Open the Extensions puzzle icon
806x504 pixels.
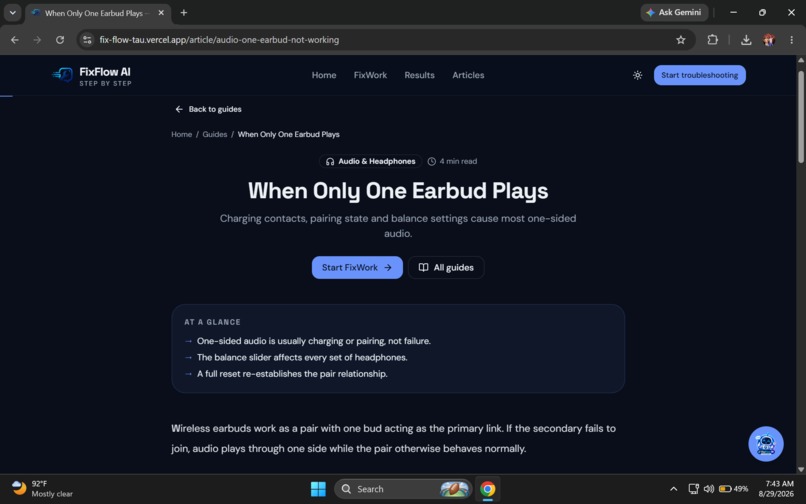(x=712, y=40)
